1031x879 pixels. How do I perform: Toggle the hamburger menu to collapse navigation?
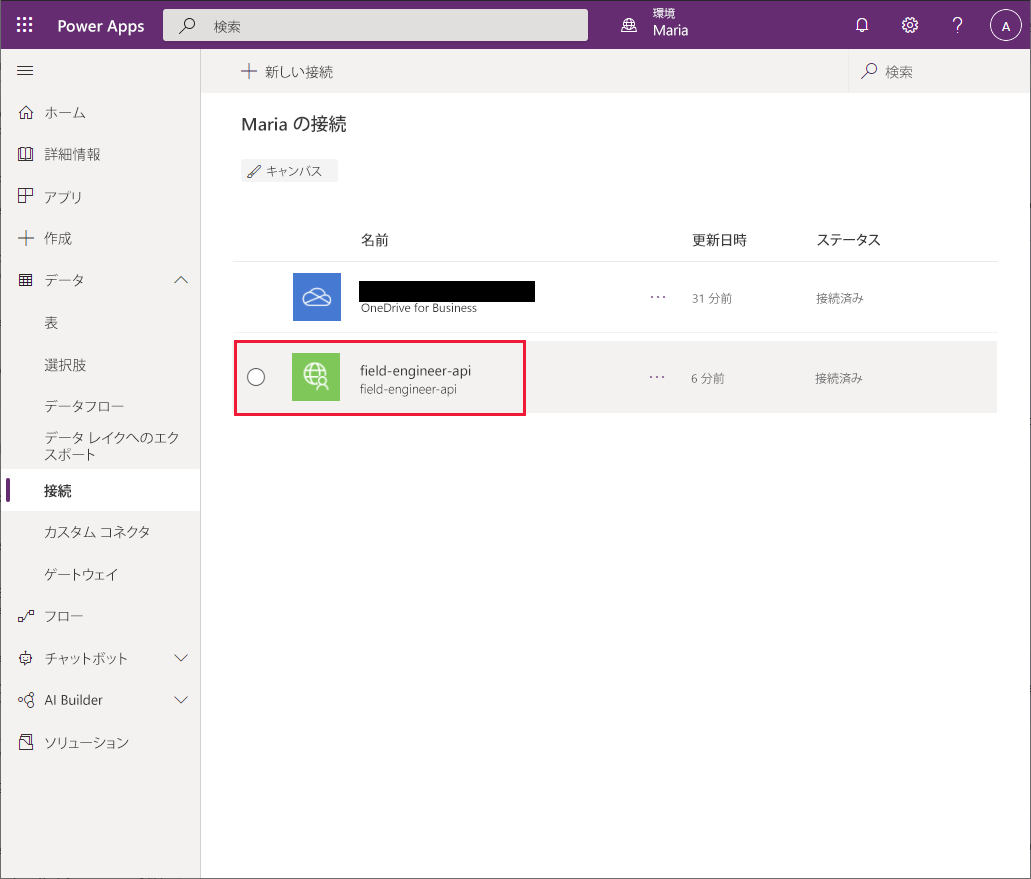point(25,70)
